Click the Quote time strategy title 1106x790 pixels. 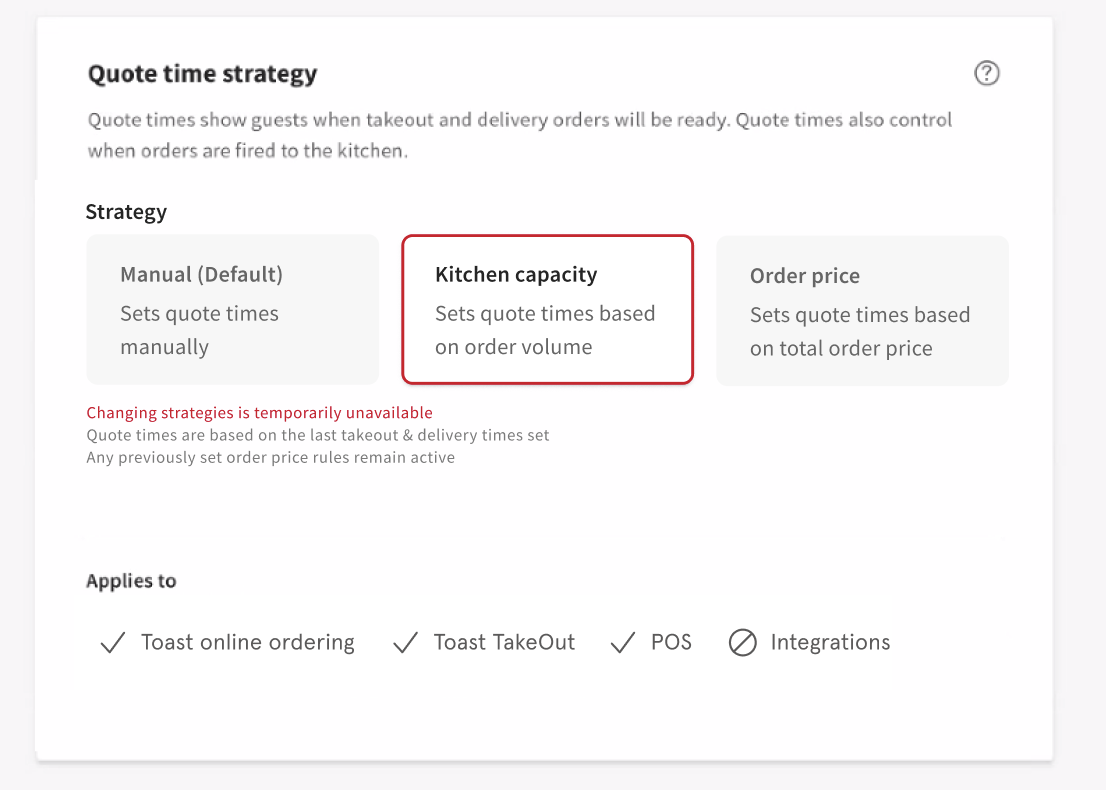(202, 73)
